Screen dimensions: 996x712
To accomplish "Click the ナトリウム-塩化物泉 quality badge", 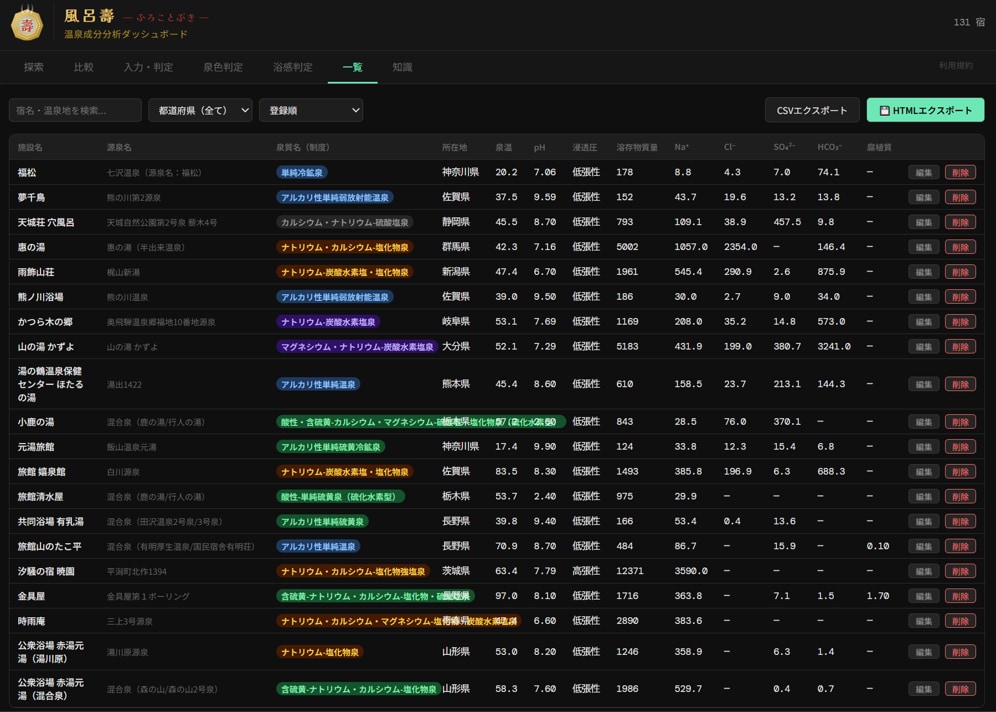I will click(x=320, y=652).
